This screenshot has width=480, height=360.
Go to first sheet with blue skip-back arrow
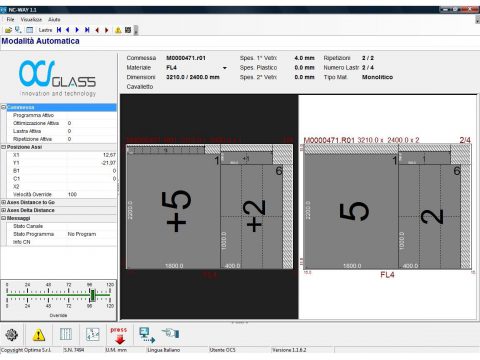(59, 30)
